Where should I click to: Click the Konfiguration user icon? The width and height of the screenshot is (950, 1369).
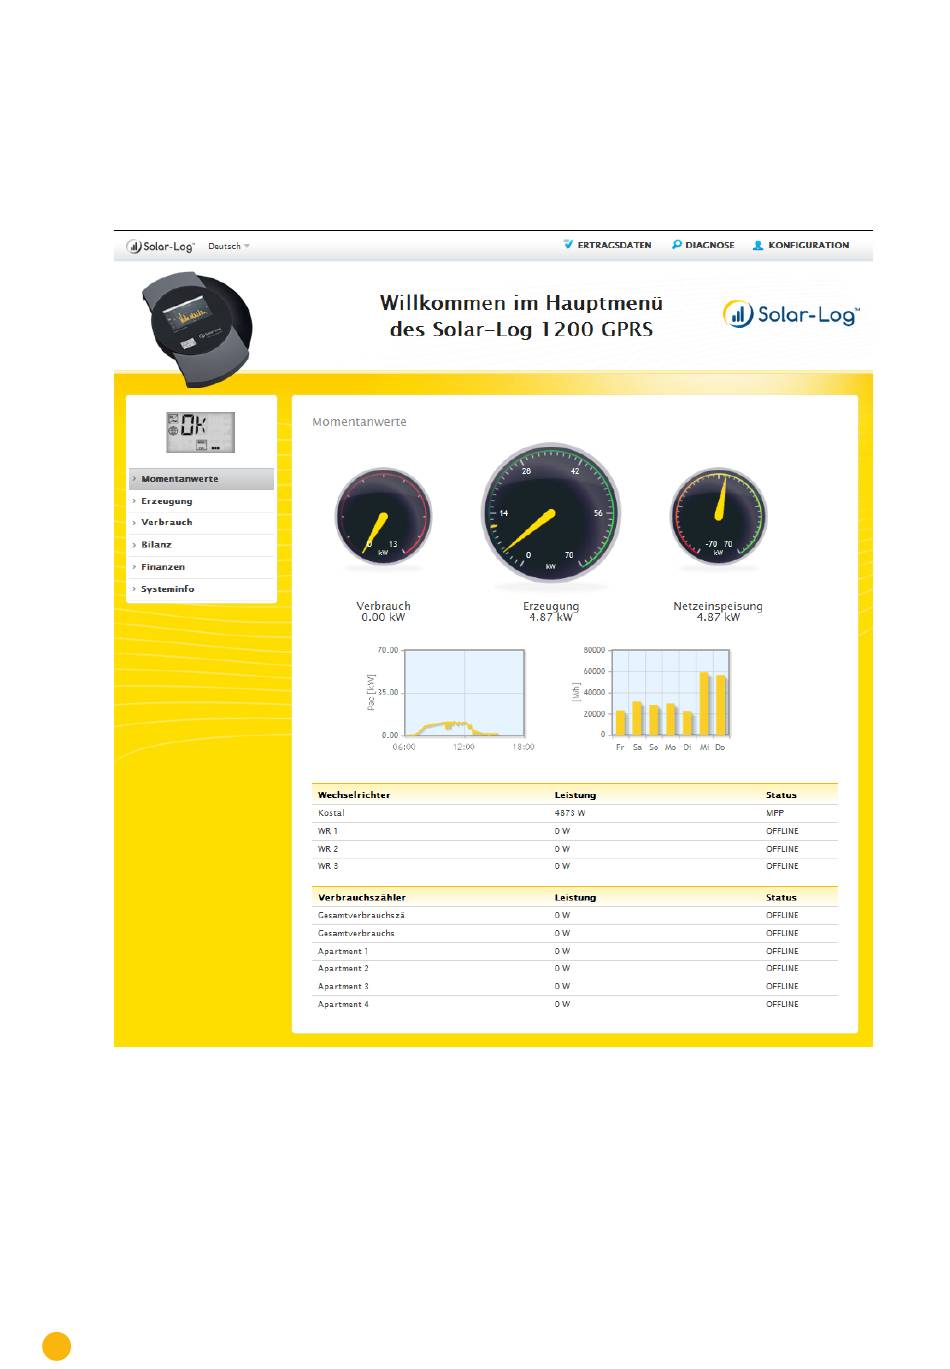758,244
